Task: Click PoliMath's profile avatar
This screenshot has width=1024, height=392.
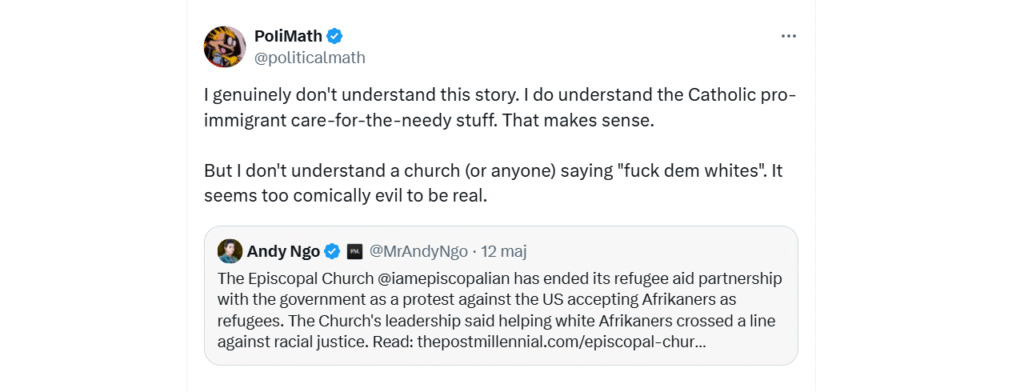Action: [225, 47]
